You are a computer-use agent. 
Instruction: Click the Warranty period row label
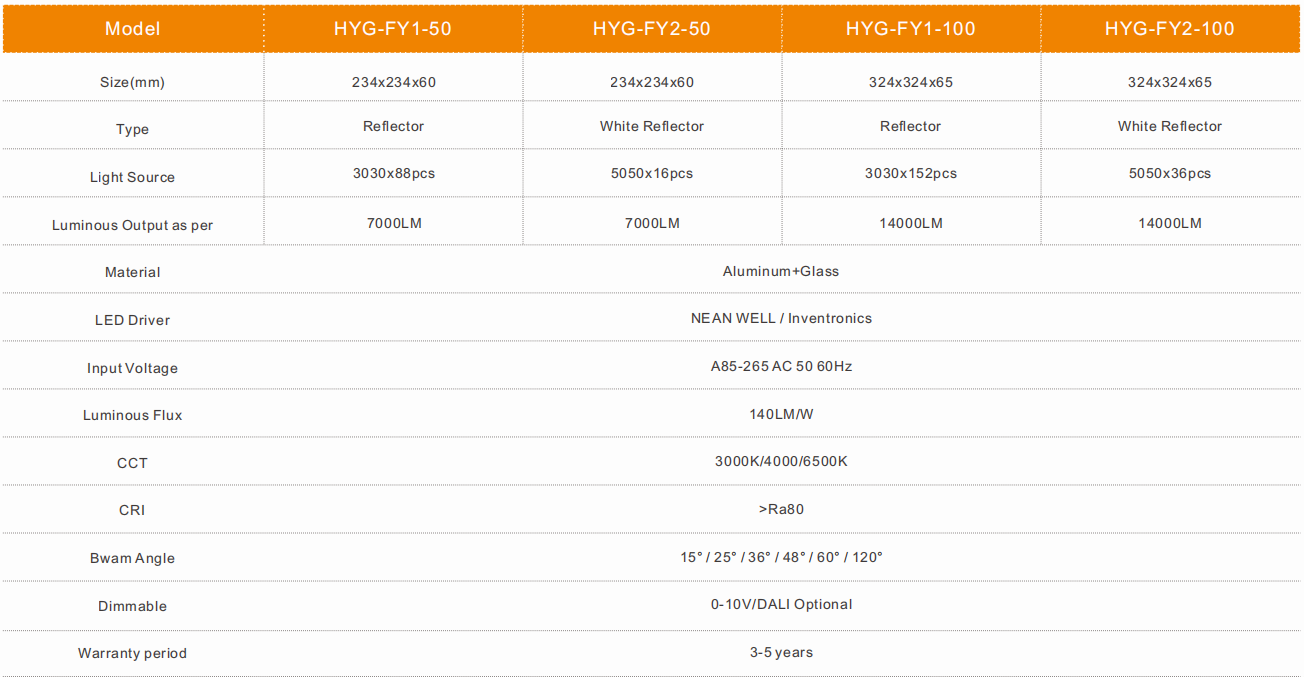132,653
